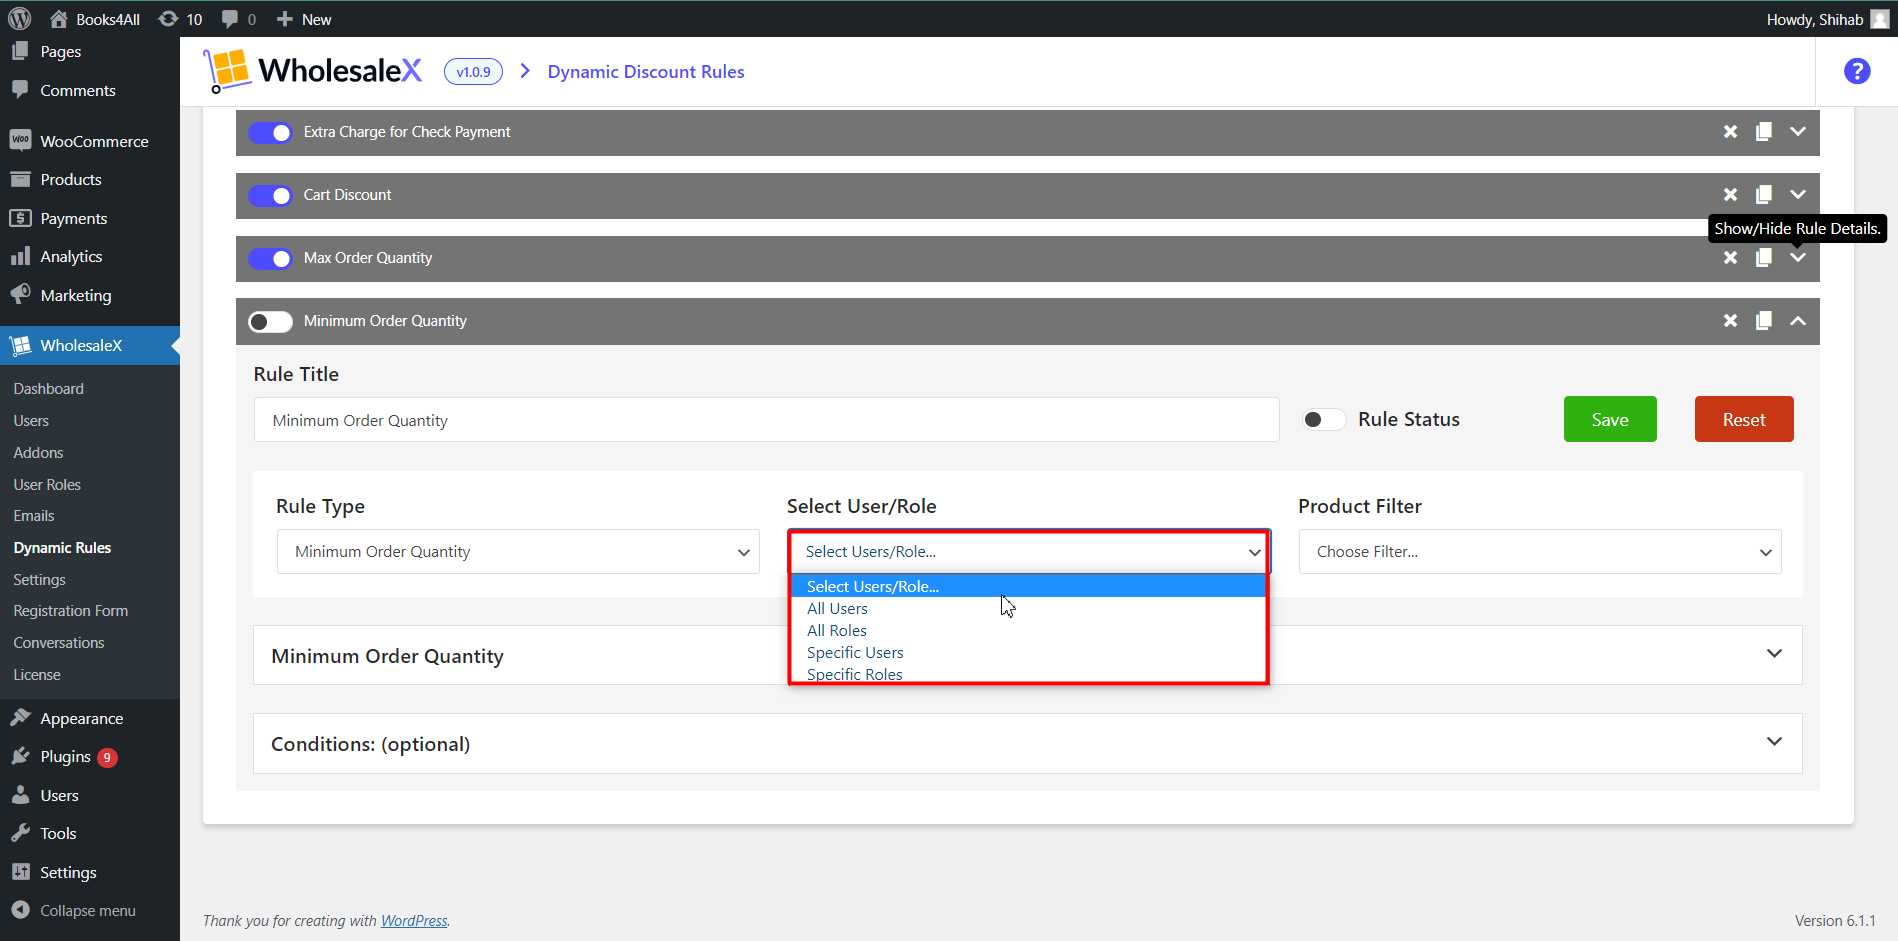Viewport: 1898px width, 941px height.
Task: Delete the Max Order Quantity rule
Action: [1730, 258]
